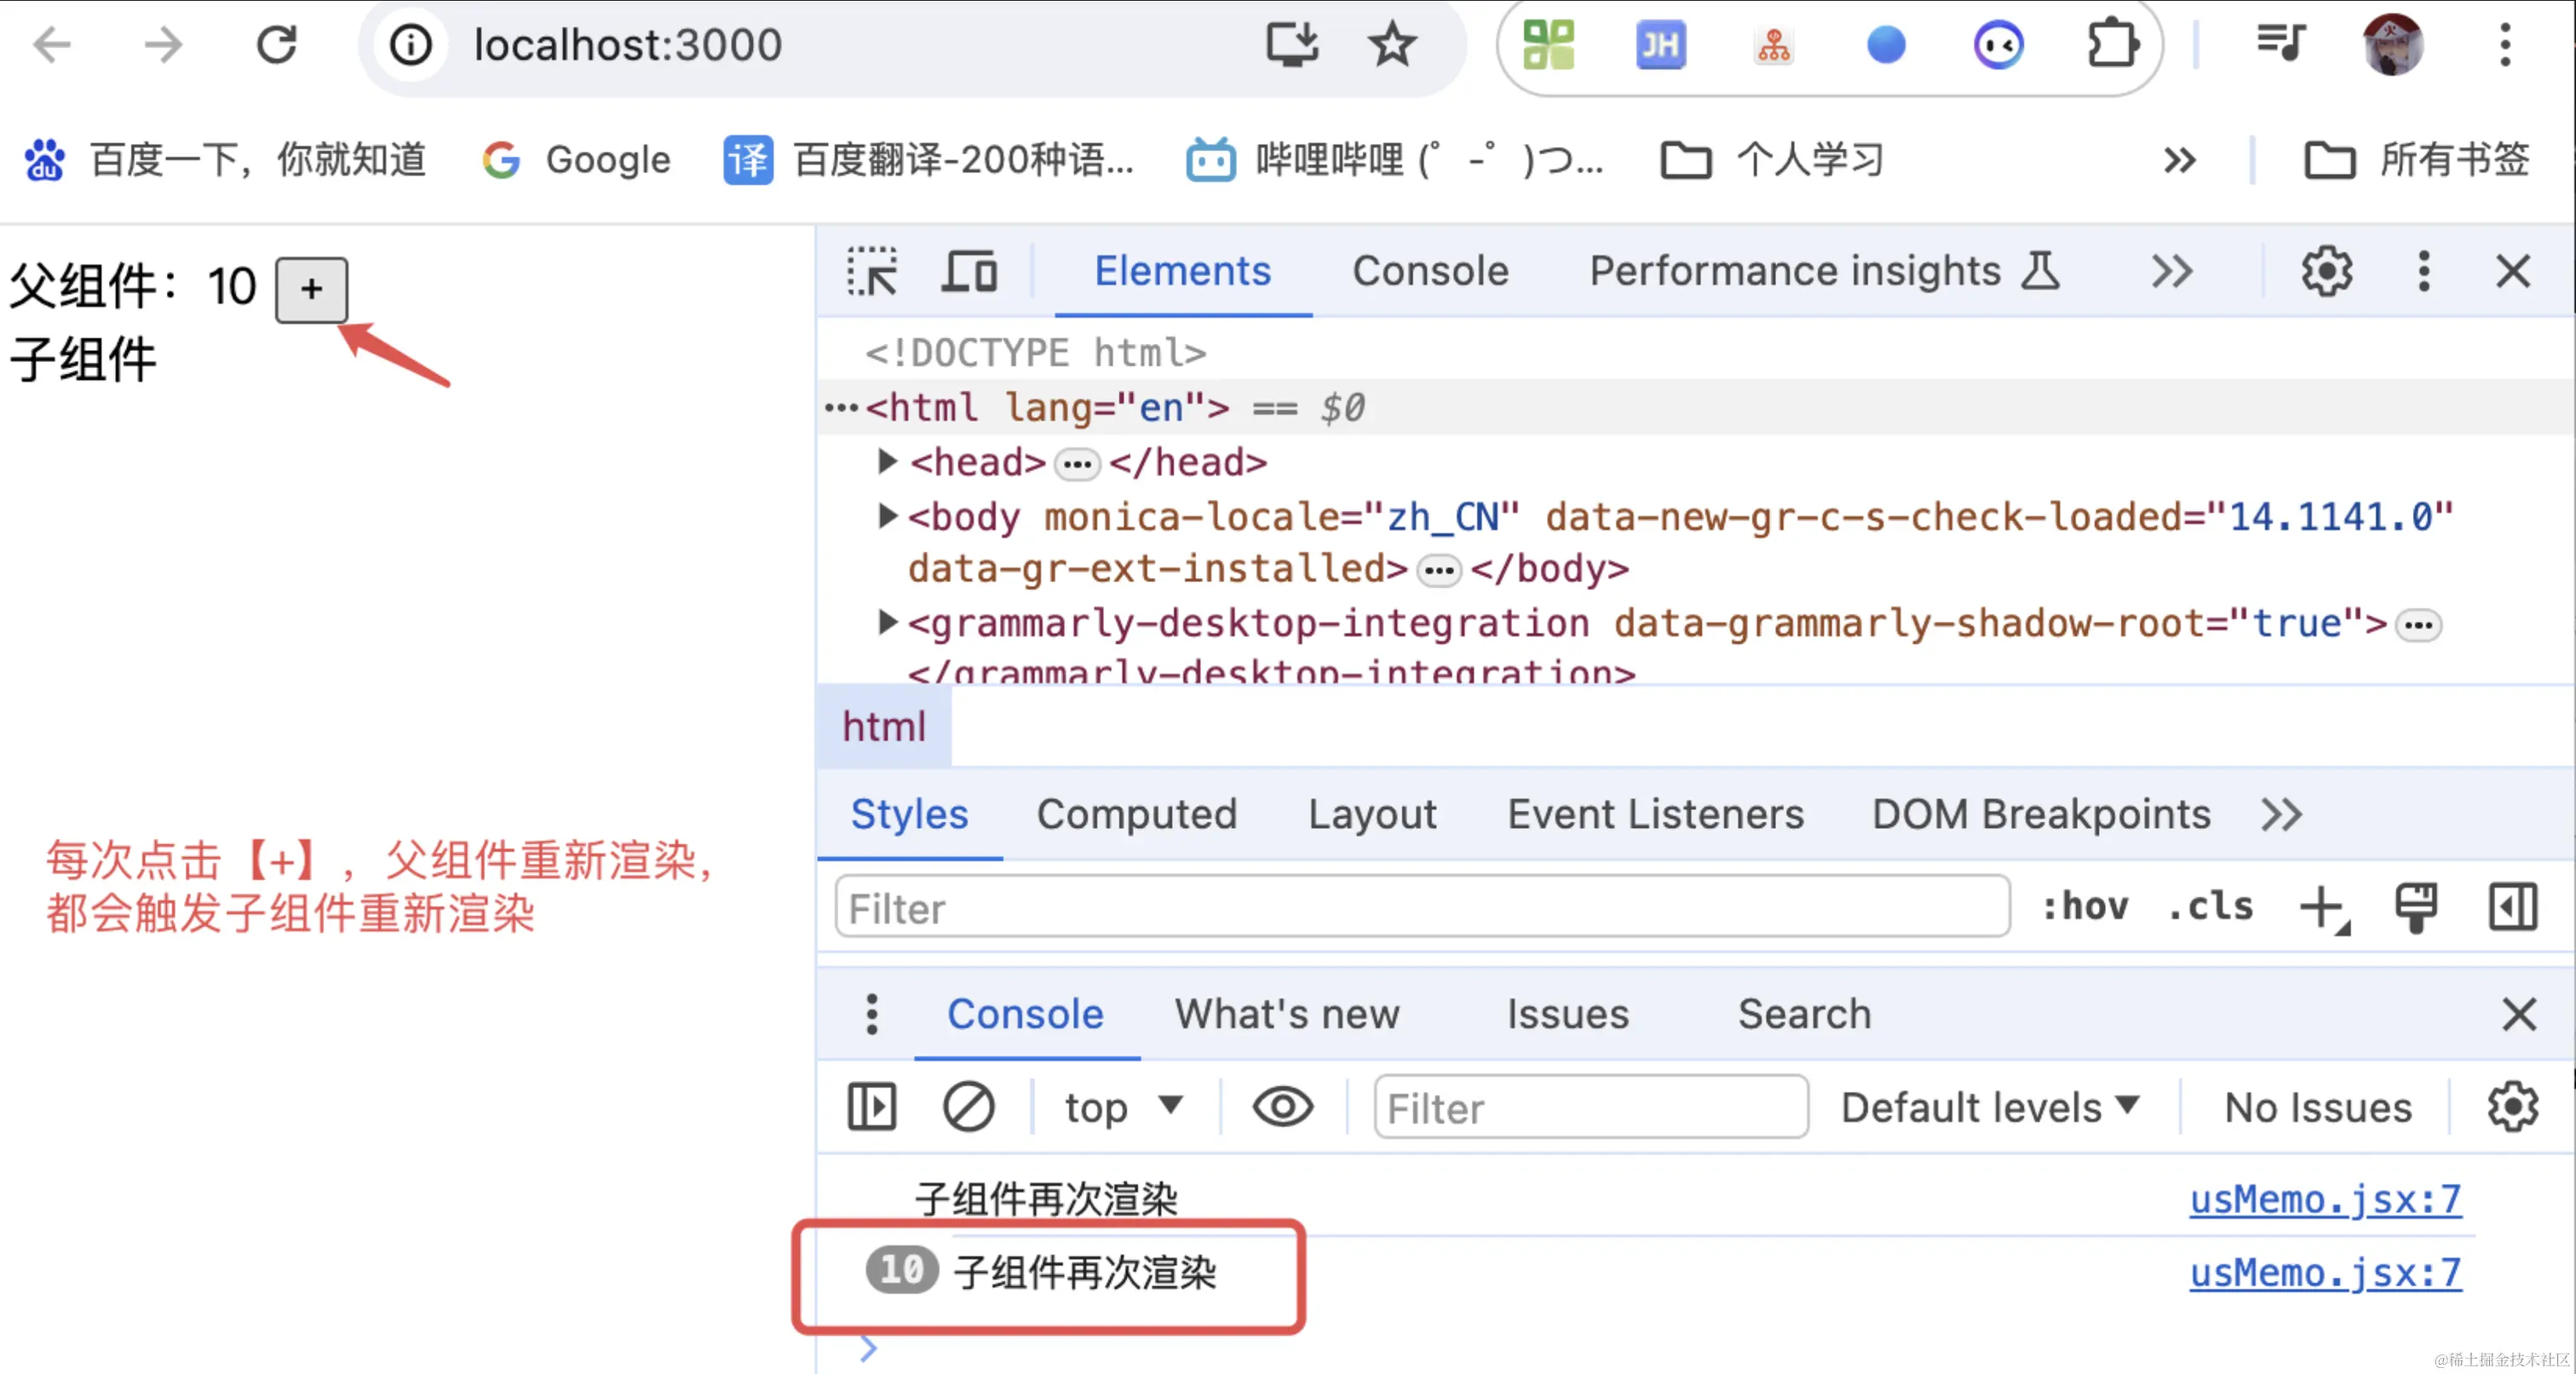The image size is (2576, 1374).
Task: Switch to the Computed tab
Action: tap(1136, 814)
